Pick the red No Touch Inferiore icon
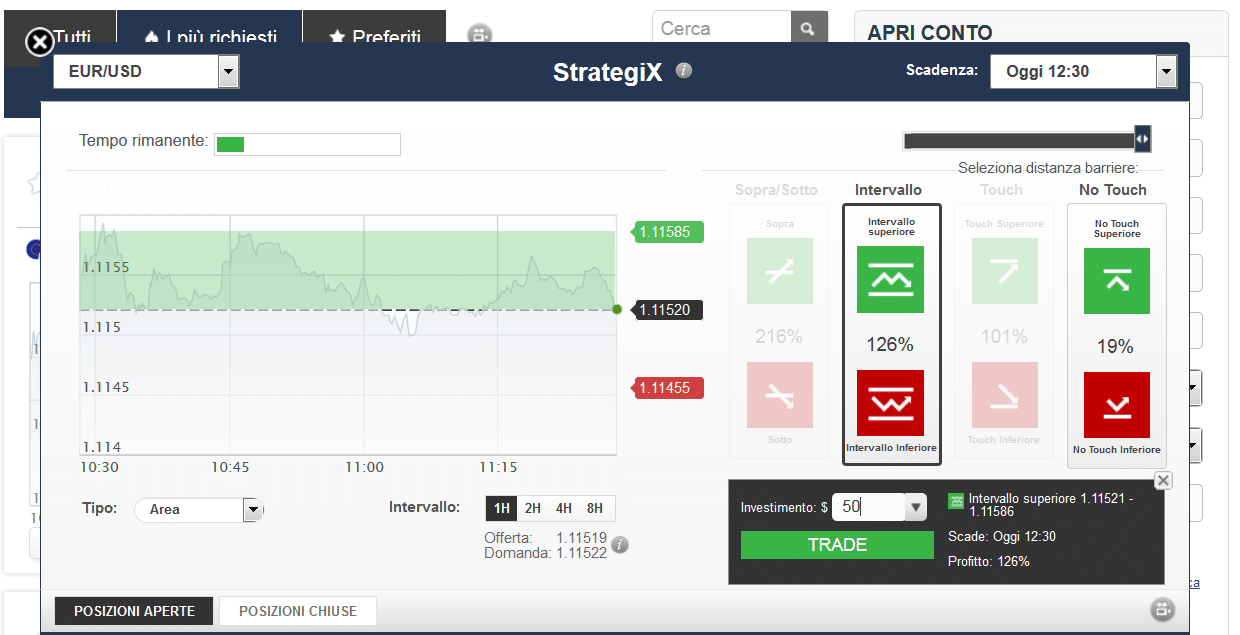Image resolution: width=1240 pixels, height=635 pixels. [x=1117, y=405]
